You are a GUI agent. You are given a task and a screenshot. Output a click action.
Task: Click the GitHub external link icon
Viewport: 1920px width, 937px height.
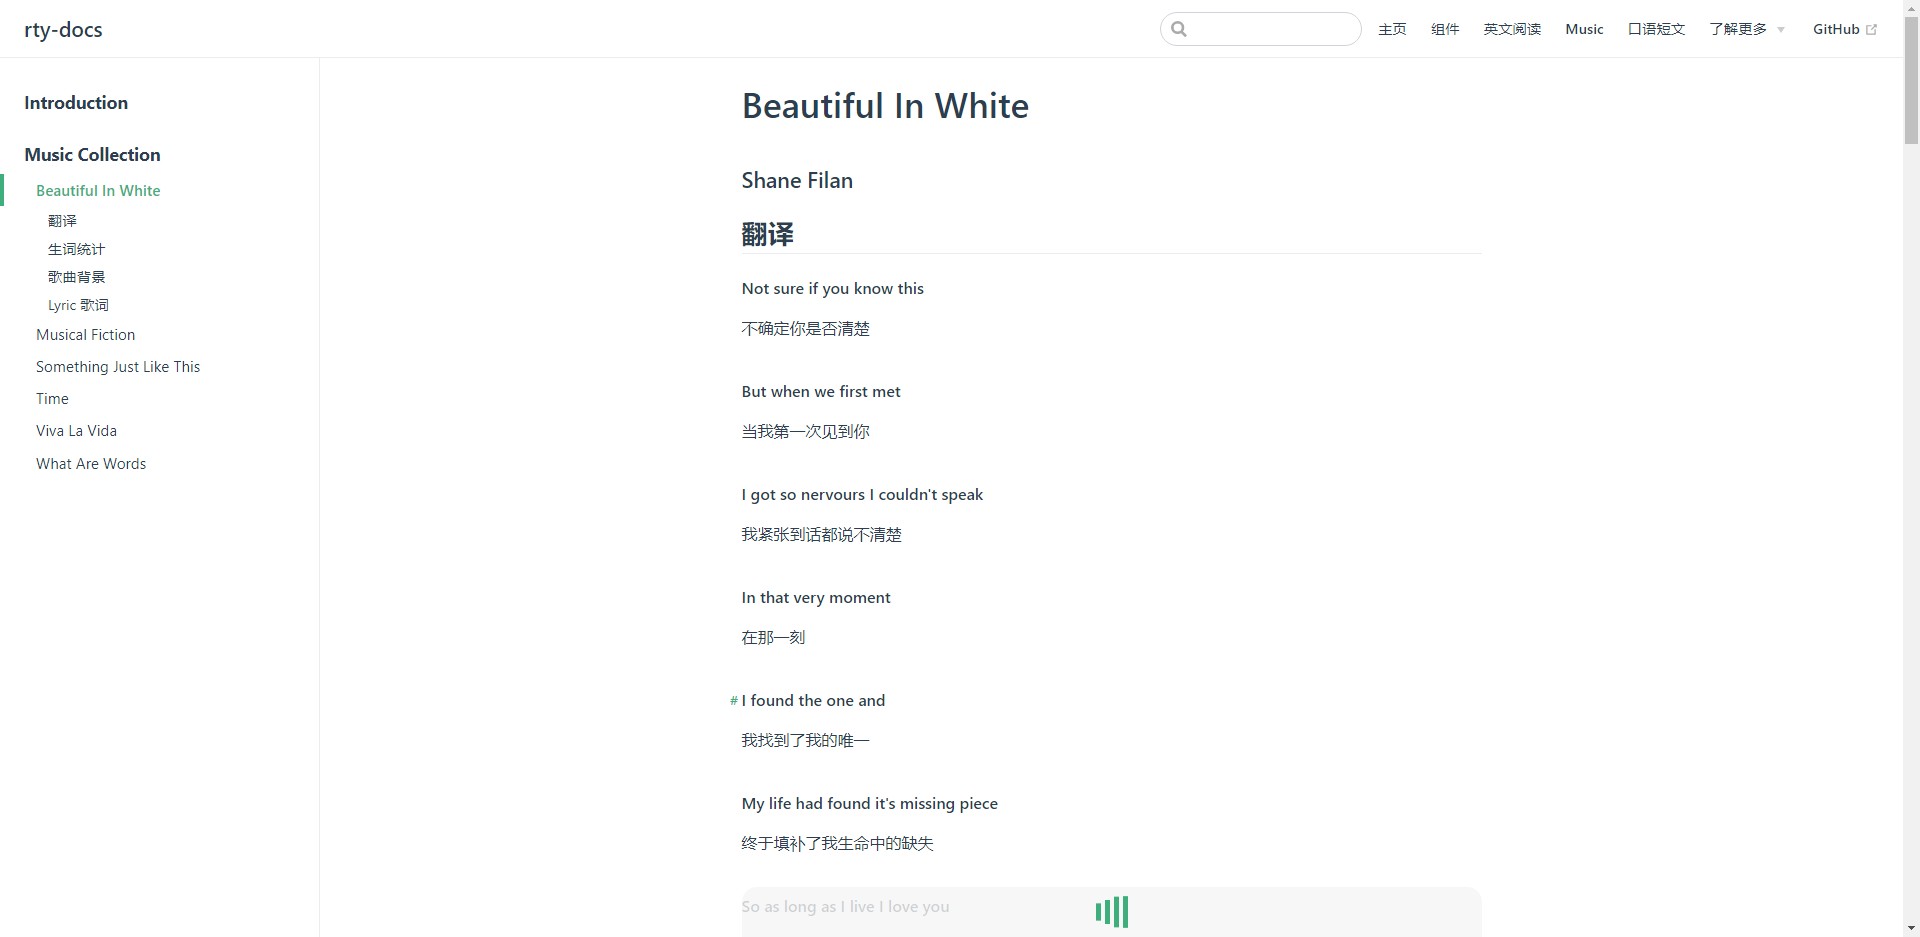pos(1872,30)
